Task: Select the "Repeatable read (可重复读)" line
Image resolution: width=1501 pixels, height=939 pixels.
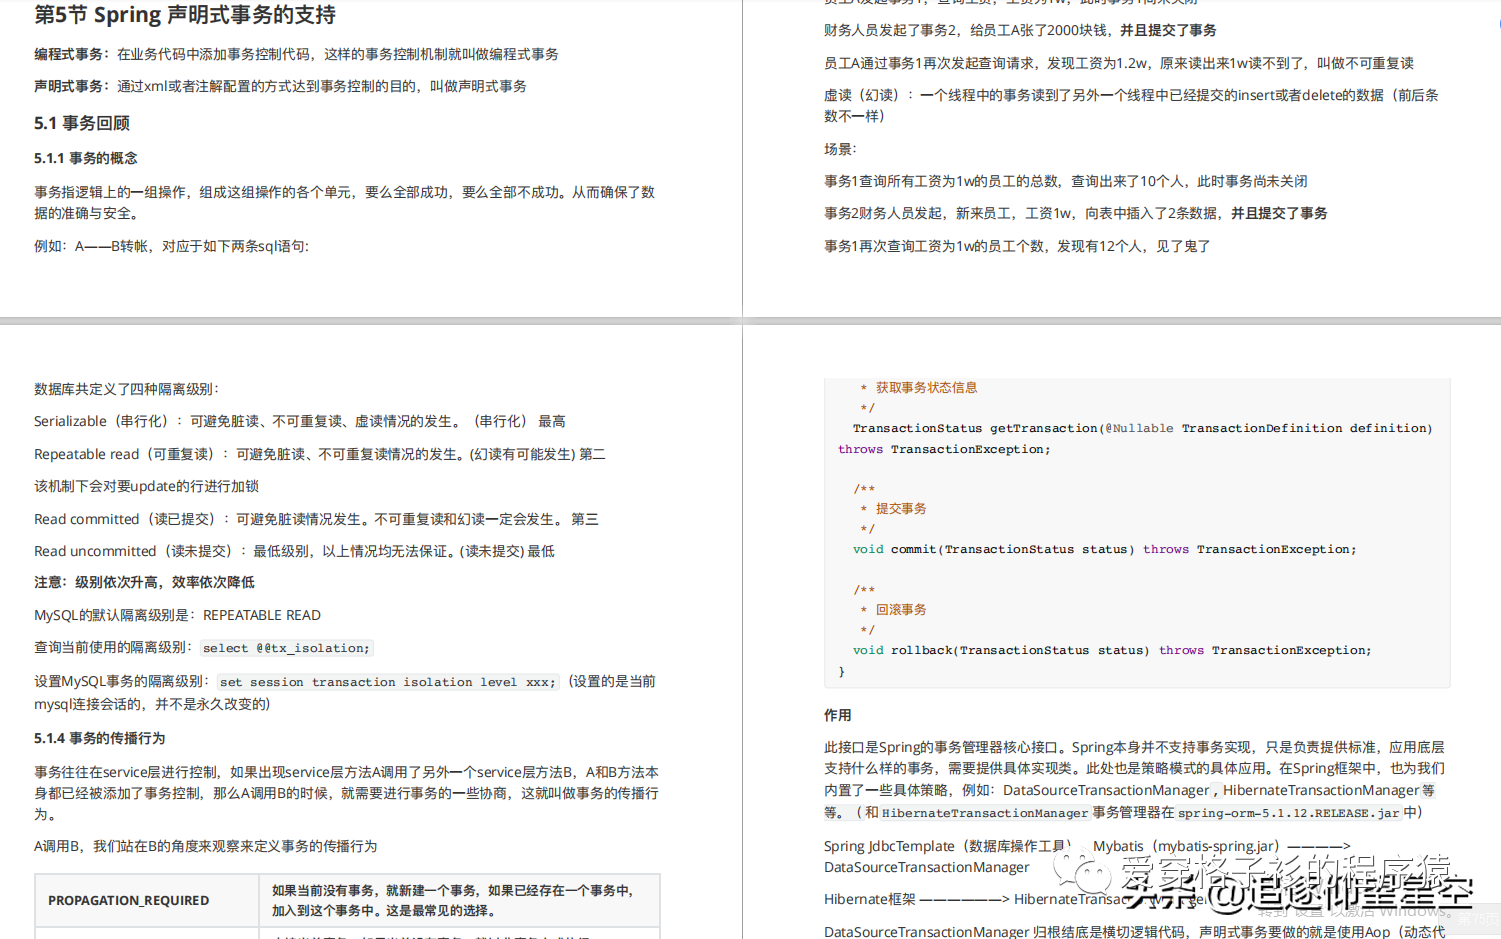Action: click(x=320, y=454)
